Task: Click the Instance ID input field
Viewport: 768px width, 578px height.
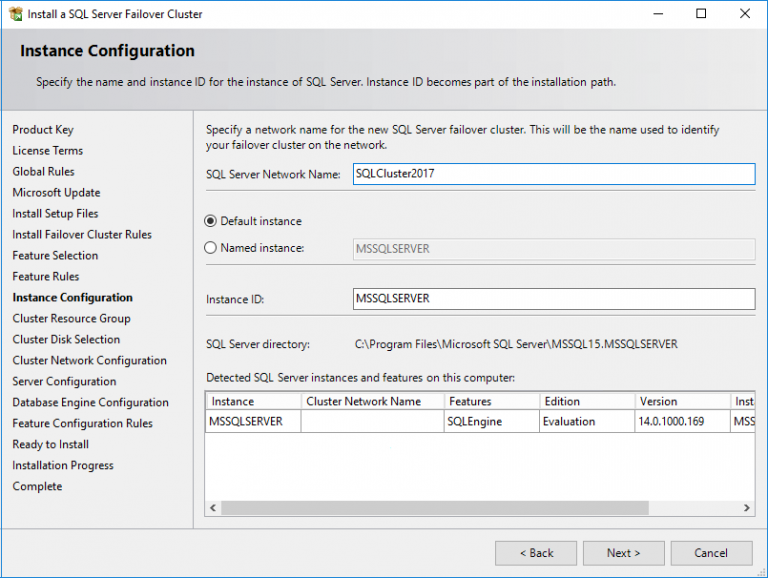Action: tap(554, 299)
